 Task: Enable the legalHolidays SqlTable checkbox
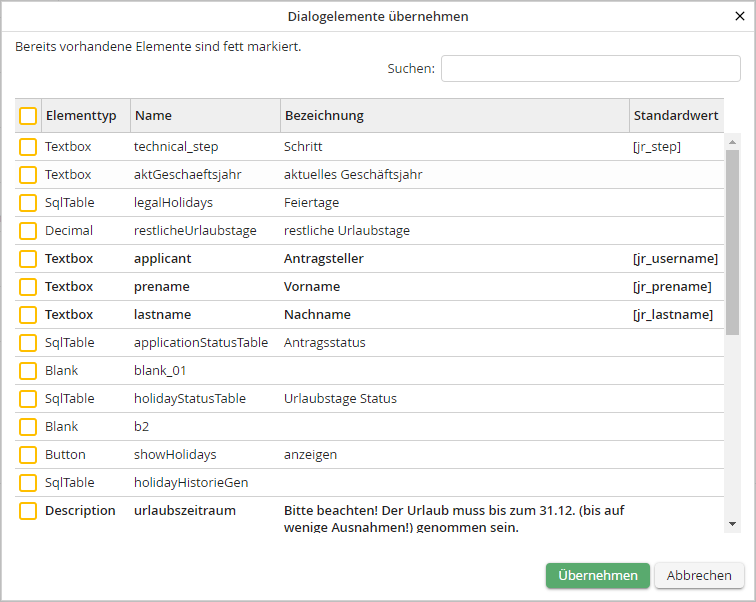click(x=28, y=203)
